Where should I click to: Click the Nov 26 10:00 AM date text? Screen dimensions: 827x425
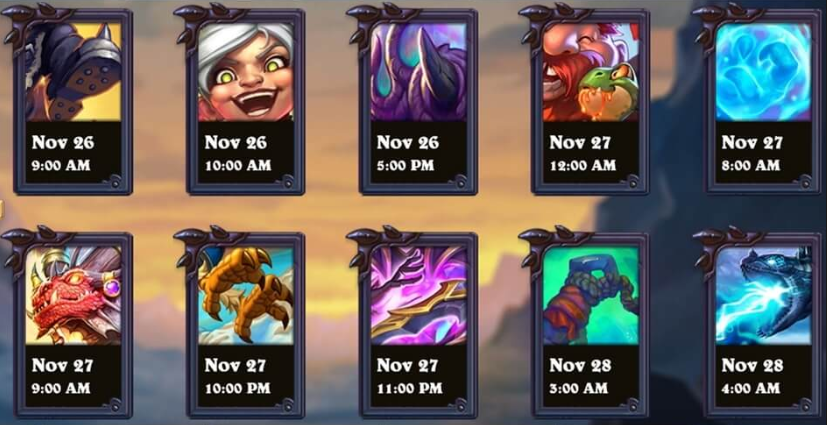pos(238,153)
